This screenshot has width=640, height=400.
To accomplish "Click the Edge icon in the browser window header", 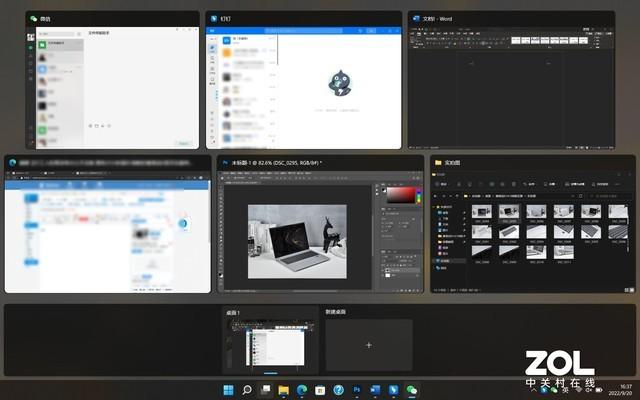I will coord(12,162).
